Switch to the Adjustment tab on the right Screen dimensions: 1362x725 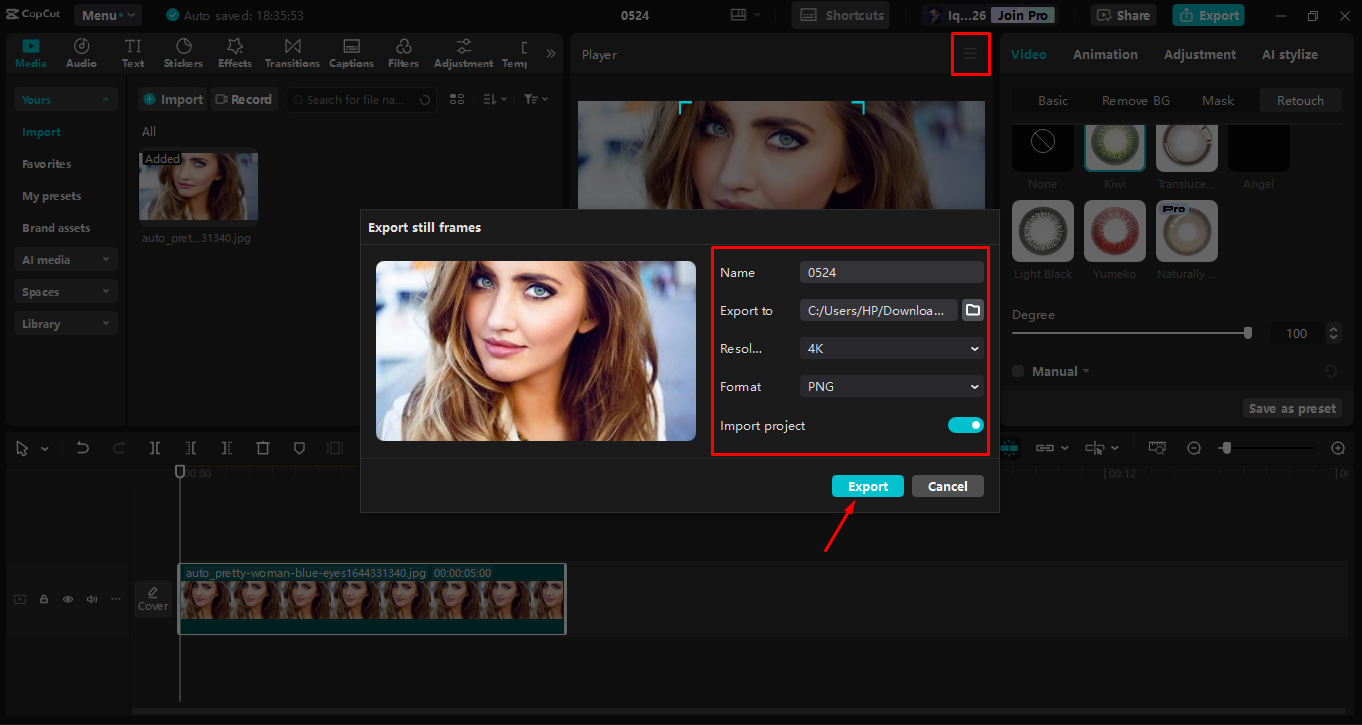pos(1199,54)
